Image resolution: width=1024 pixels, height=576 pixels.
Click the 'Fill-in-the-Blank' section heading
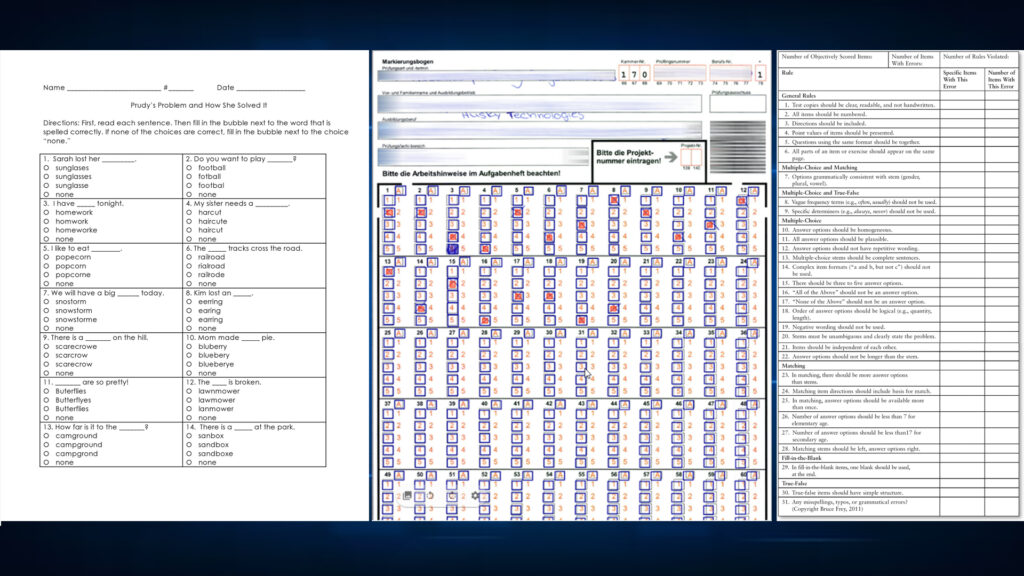click(x=801, y=458)
